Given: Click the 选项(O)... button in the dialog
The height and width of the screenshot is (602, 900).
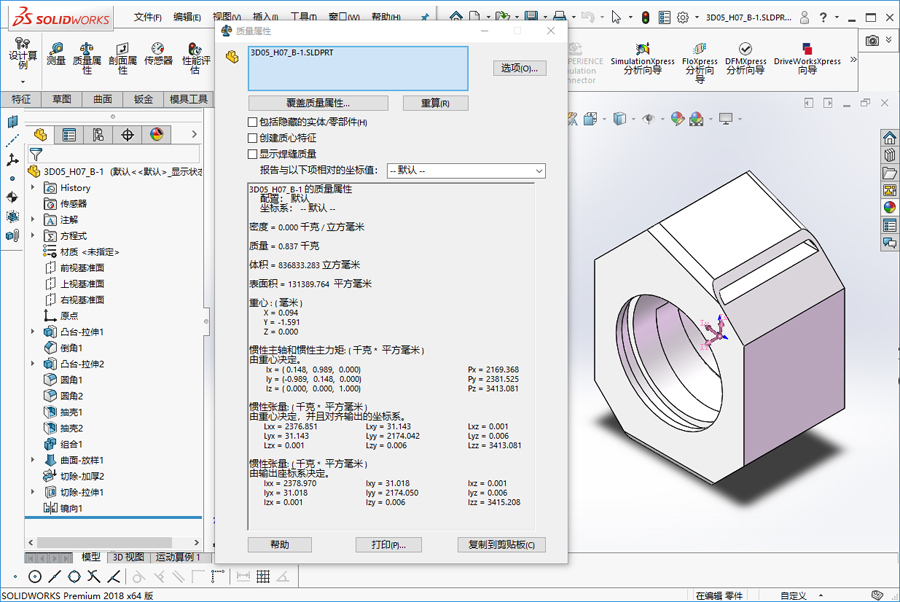Looking at the screenshot, I should coord(519,68).
